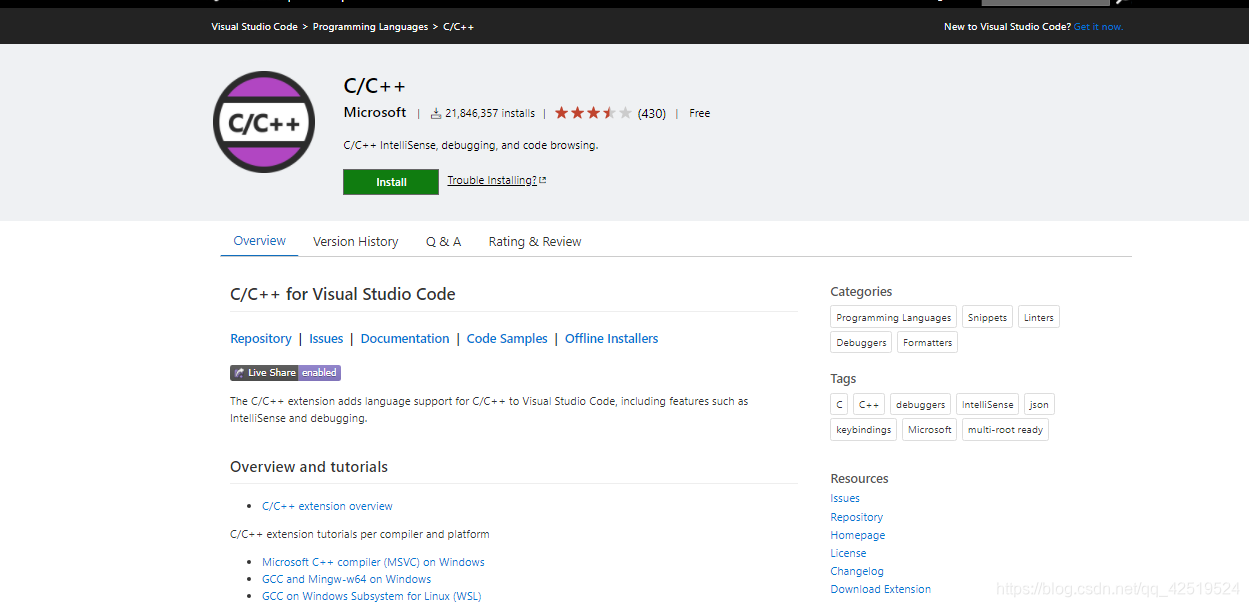Screen dimensions: 1249x607
Task: Open the Offline Installers link
Action: 611,339
